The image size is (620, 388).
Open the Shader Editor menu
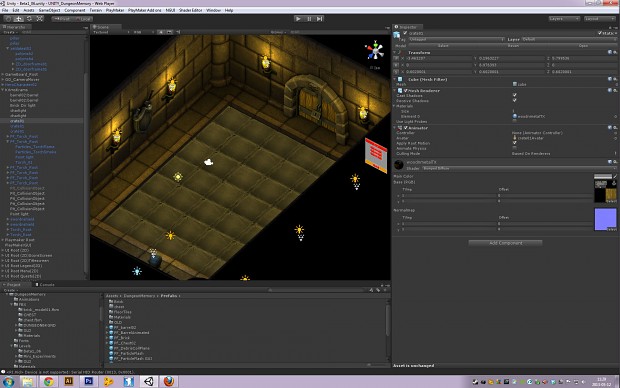pos(191,10)
